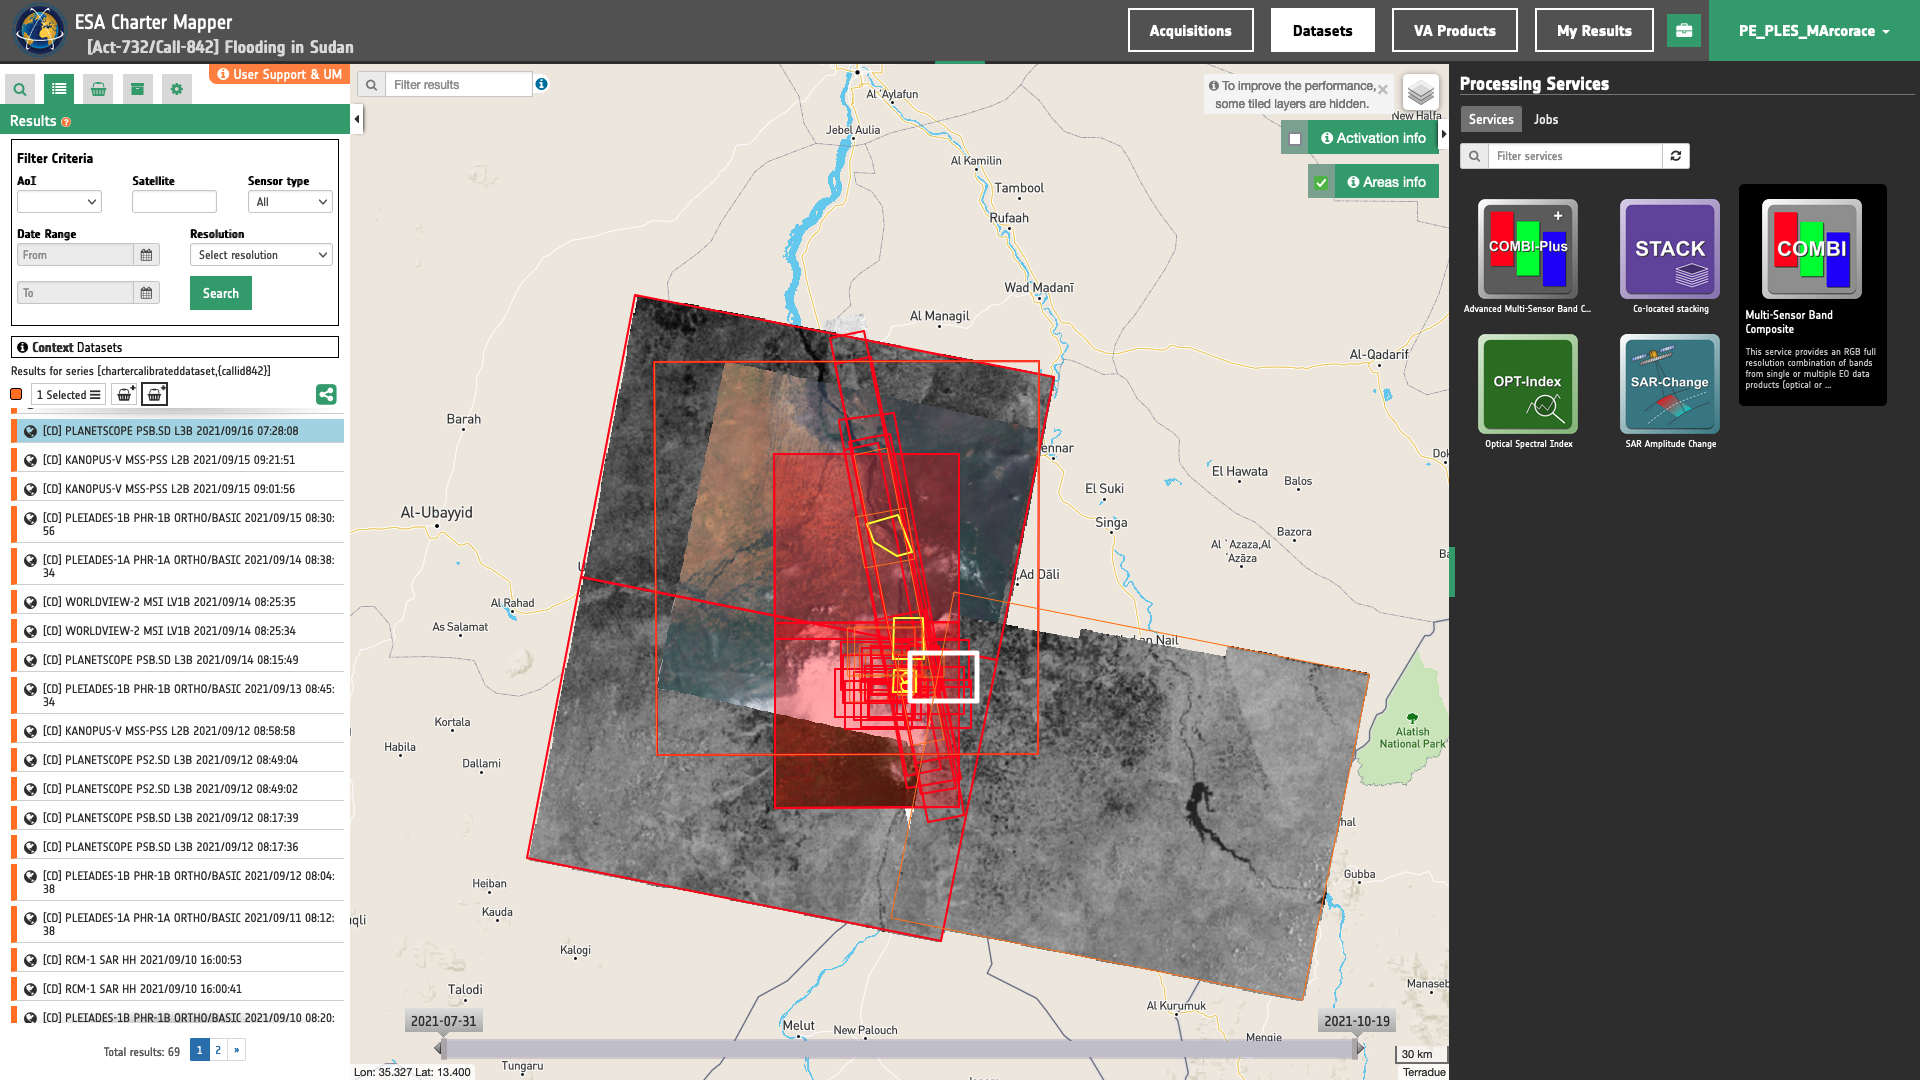
Task: Open the STACK co-located stacking service
Action: click(x=1670, y=249)
